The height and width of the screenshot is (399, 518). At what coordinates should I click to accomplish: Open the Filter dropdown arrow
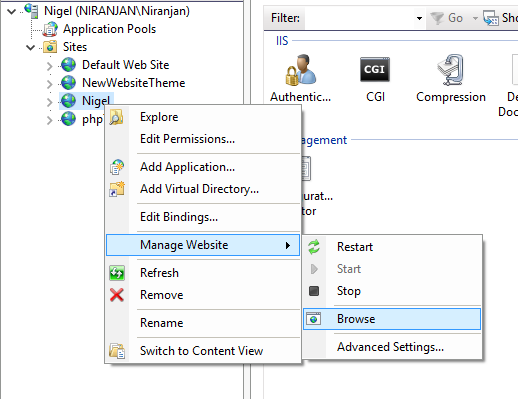tap(419, 18)
